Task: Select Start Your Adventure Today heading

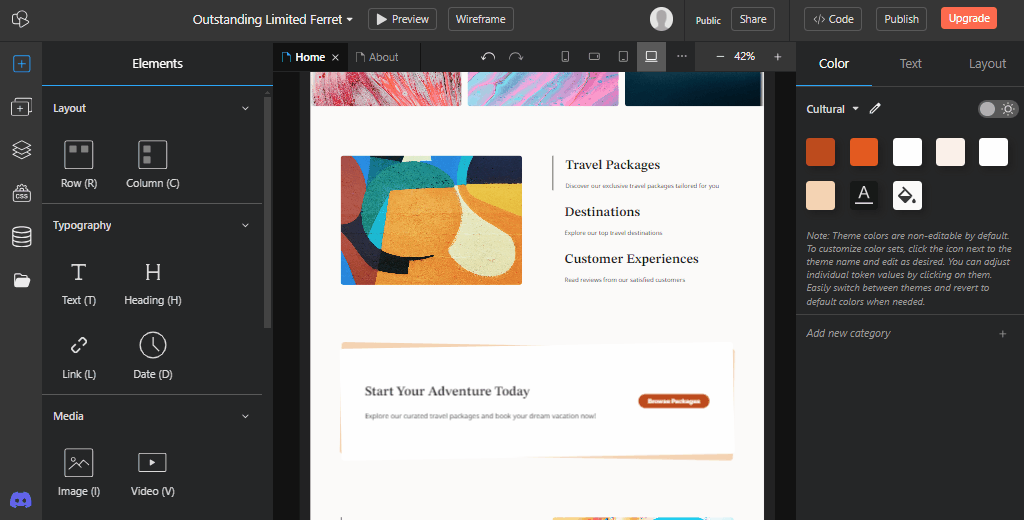Action: pyautogui.click(x=447, y=391)
